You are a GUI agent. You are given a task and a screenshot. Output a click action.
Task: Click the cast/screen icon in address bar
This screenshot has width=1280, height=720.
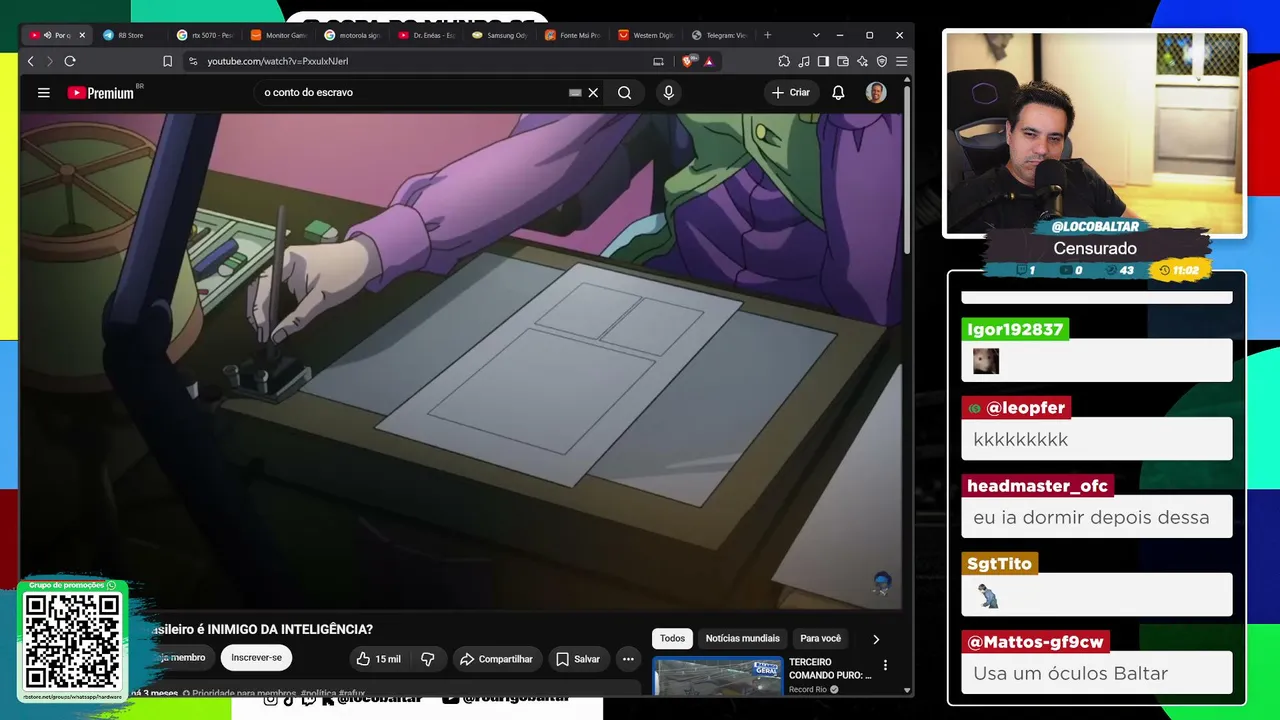click(658, 61)
